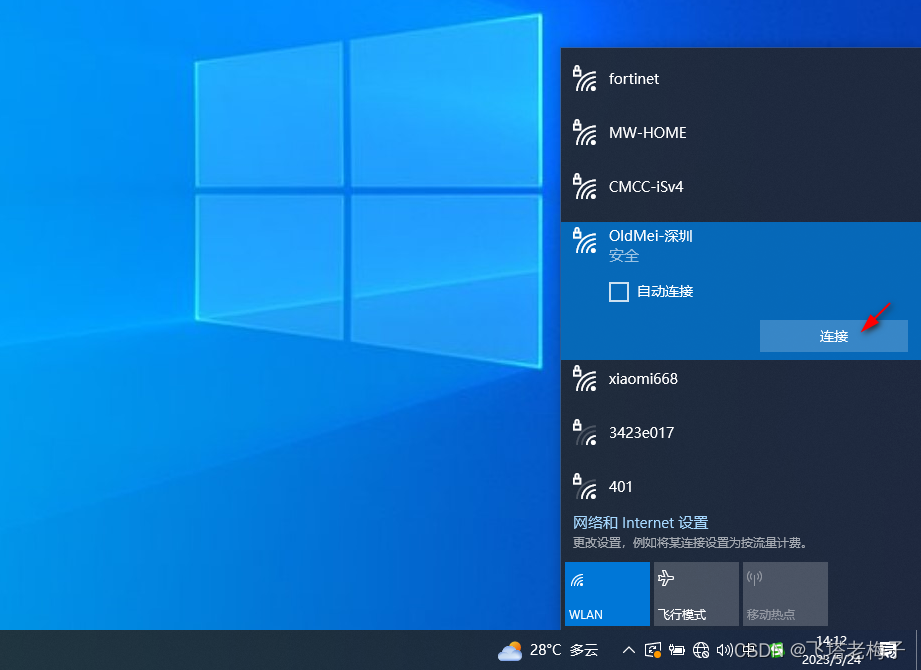Click the globe network tray icon
The width and height of the screenshot is (921, 670).
(701, 650)
